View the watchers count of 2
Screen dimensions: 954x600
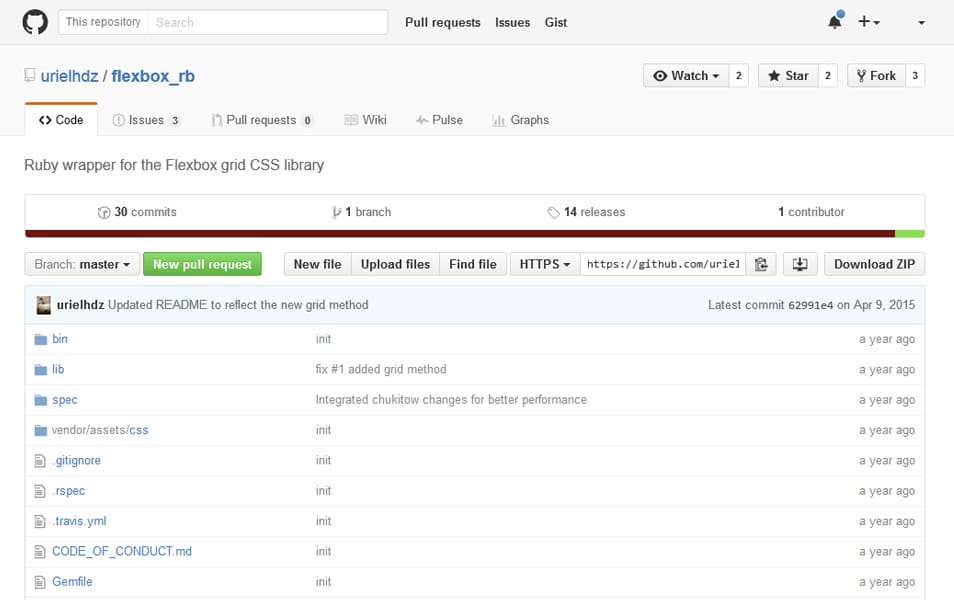(x=739, y=75)
